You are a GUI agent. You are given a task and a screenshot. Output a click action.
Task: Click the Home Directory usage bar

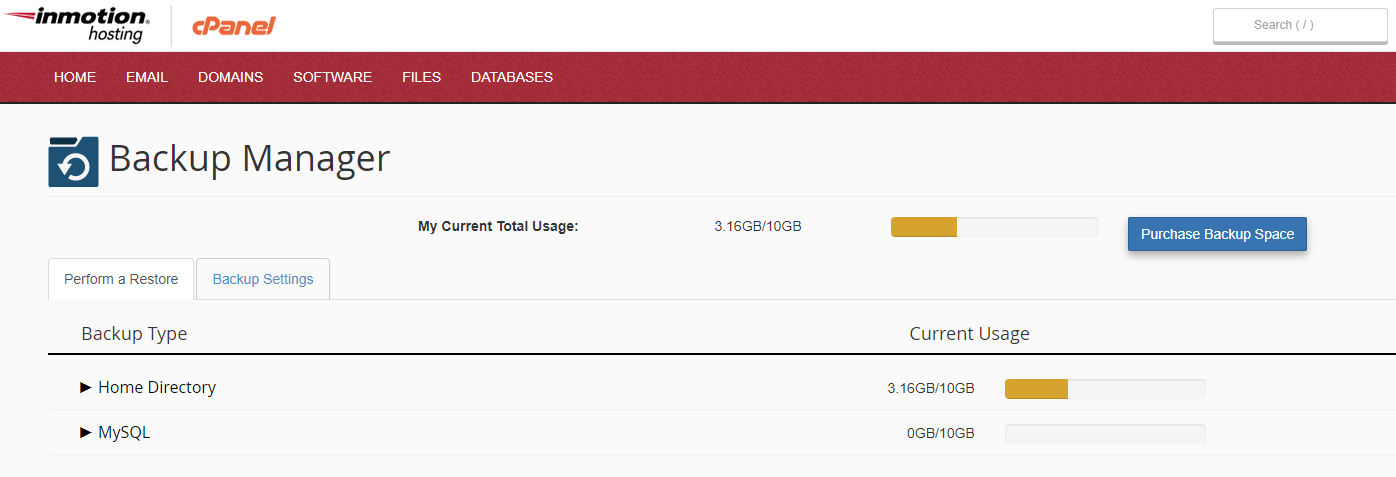coord(1105,389)
